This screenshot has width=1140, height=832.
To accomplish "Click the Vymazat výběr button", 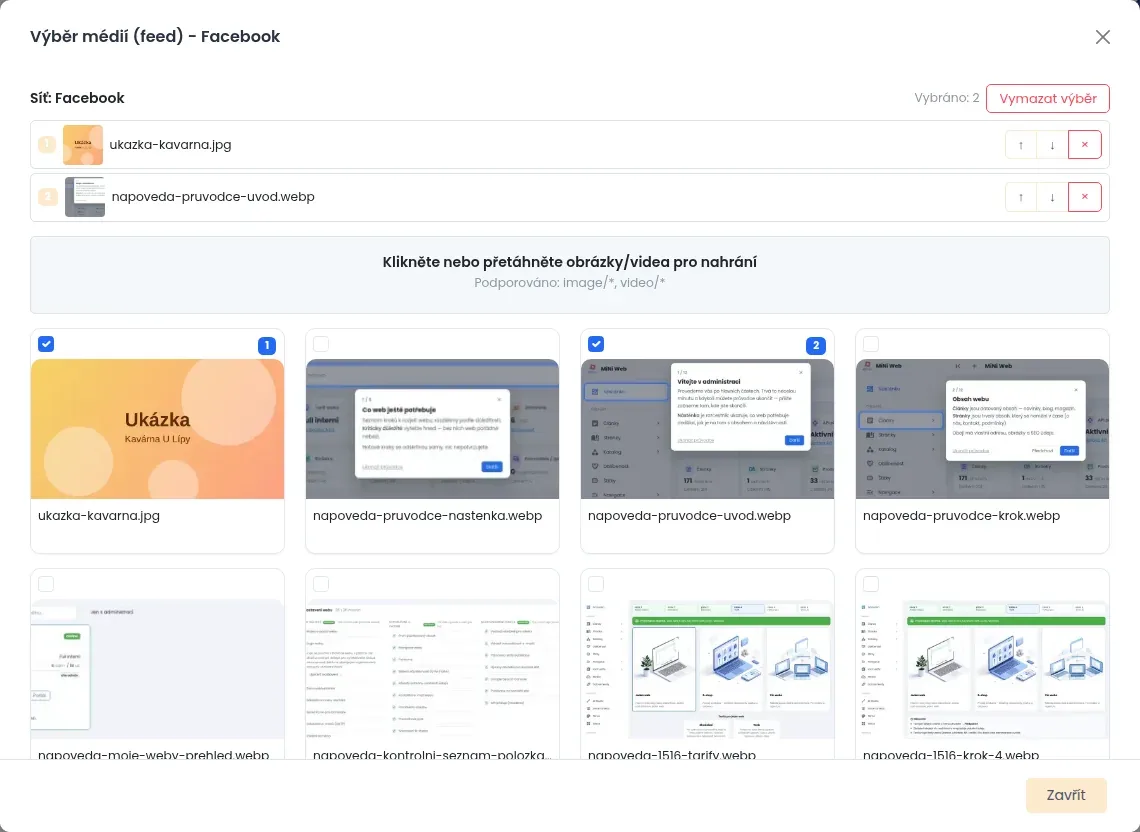I will pos(1048,99).
